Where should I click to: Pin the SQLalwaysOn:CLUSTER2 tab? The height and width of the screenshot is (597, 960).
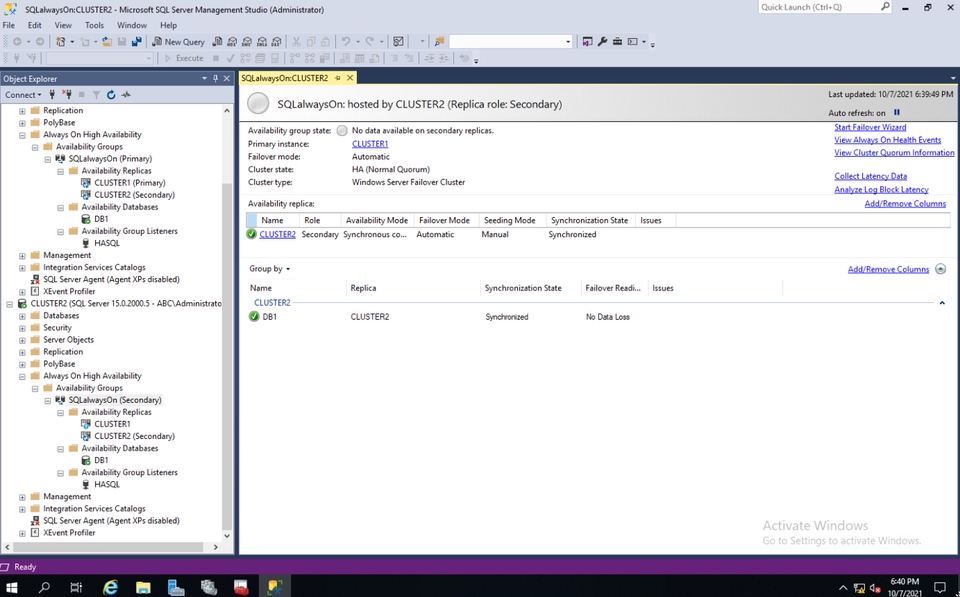tap(338, 78)
